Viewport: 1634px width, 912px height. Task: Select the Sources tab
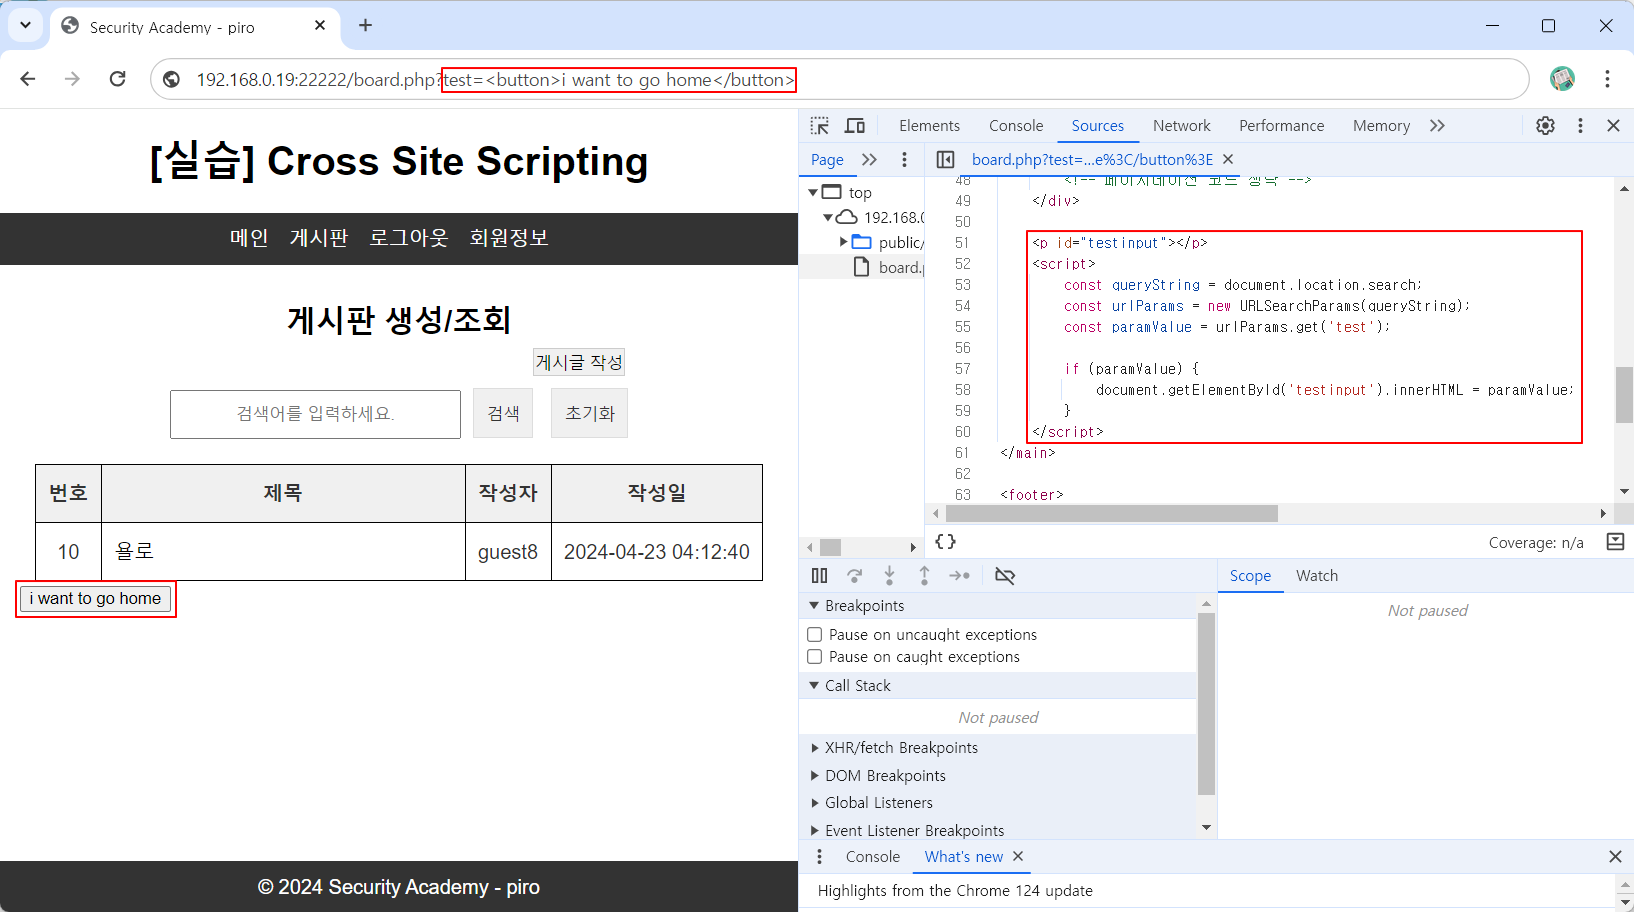(1098, 126)
